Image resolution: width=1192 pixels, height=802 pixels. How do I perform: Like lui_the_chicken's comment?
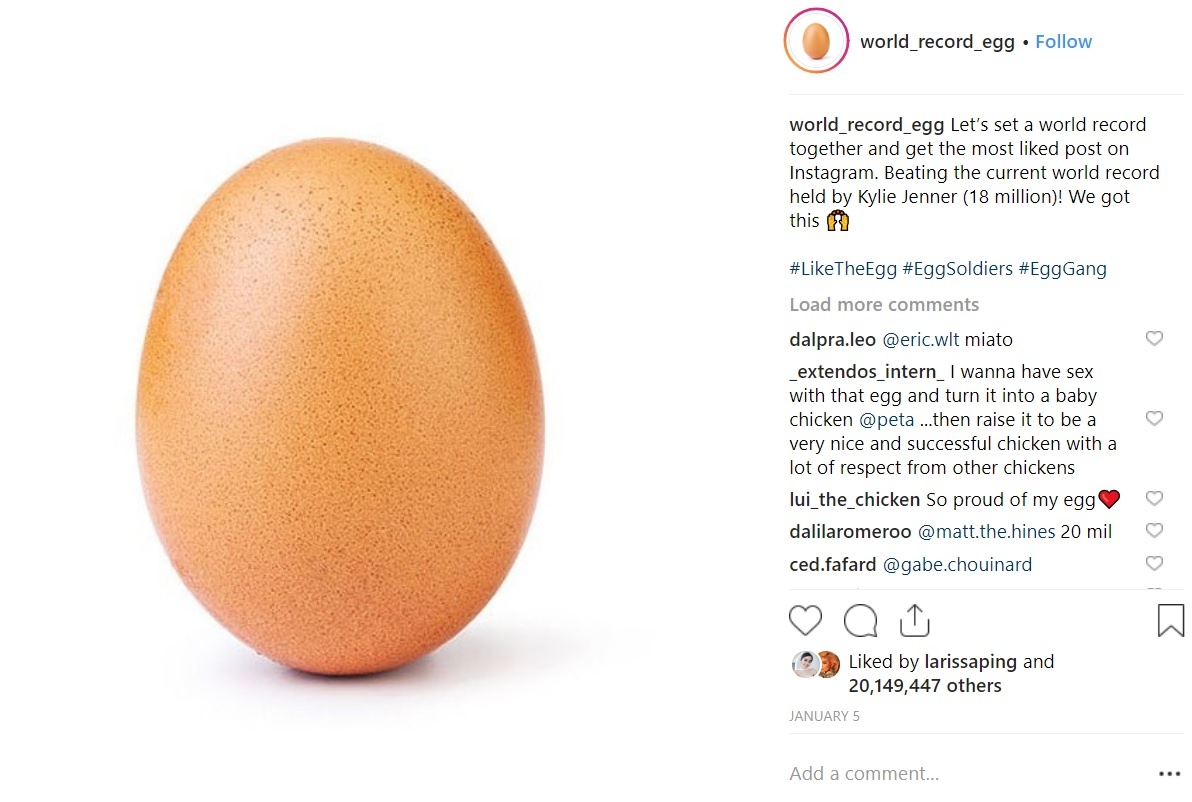pos(1154,499)
